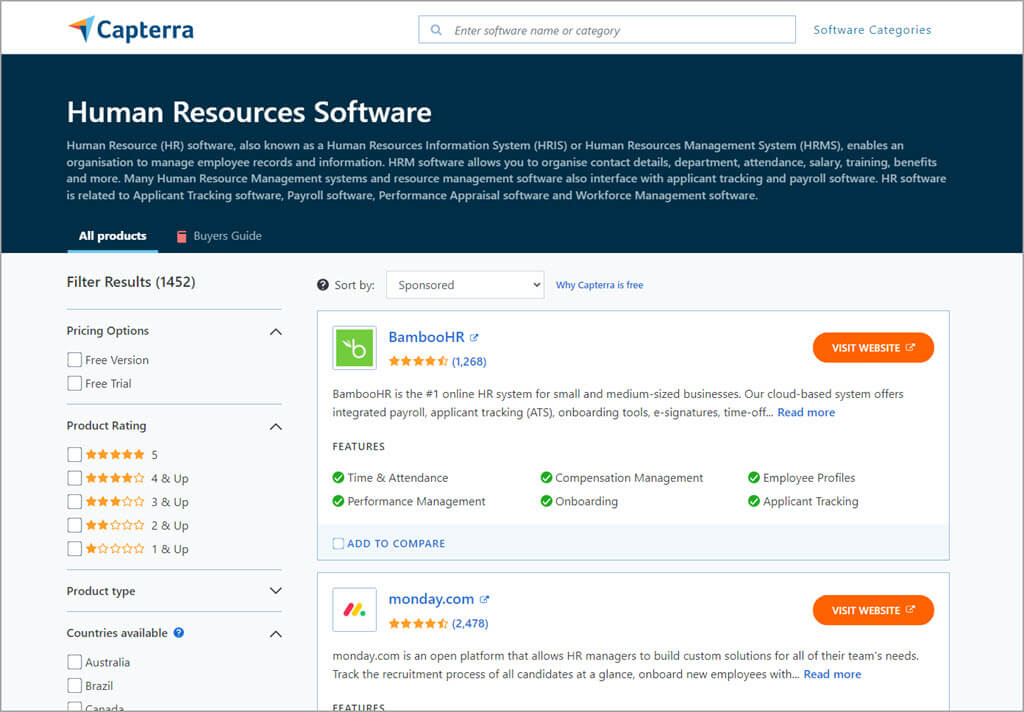1024x712 pixels.
Task: Click the Countries available info icon
Action: point(179,633)
